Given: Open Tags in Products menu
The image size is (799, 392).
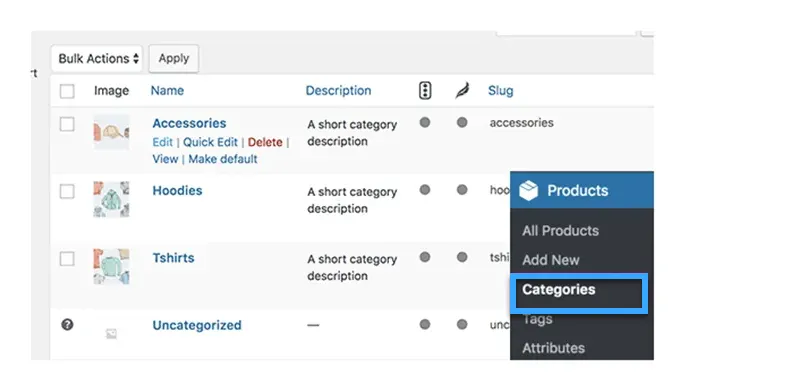Looking at the screenshot, I should (x=537, y=319).
